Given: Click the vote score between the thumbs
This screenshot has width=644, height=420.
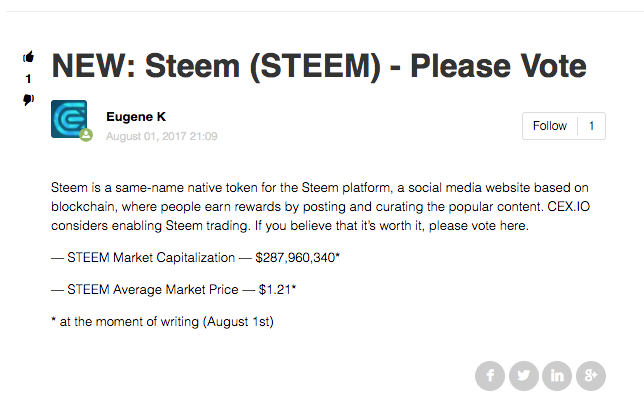Looking at the screenshot, I should (28, 79).
